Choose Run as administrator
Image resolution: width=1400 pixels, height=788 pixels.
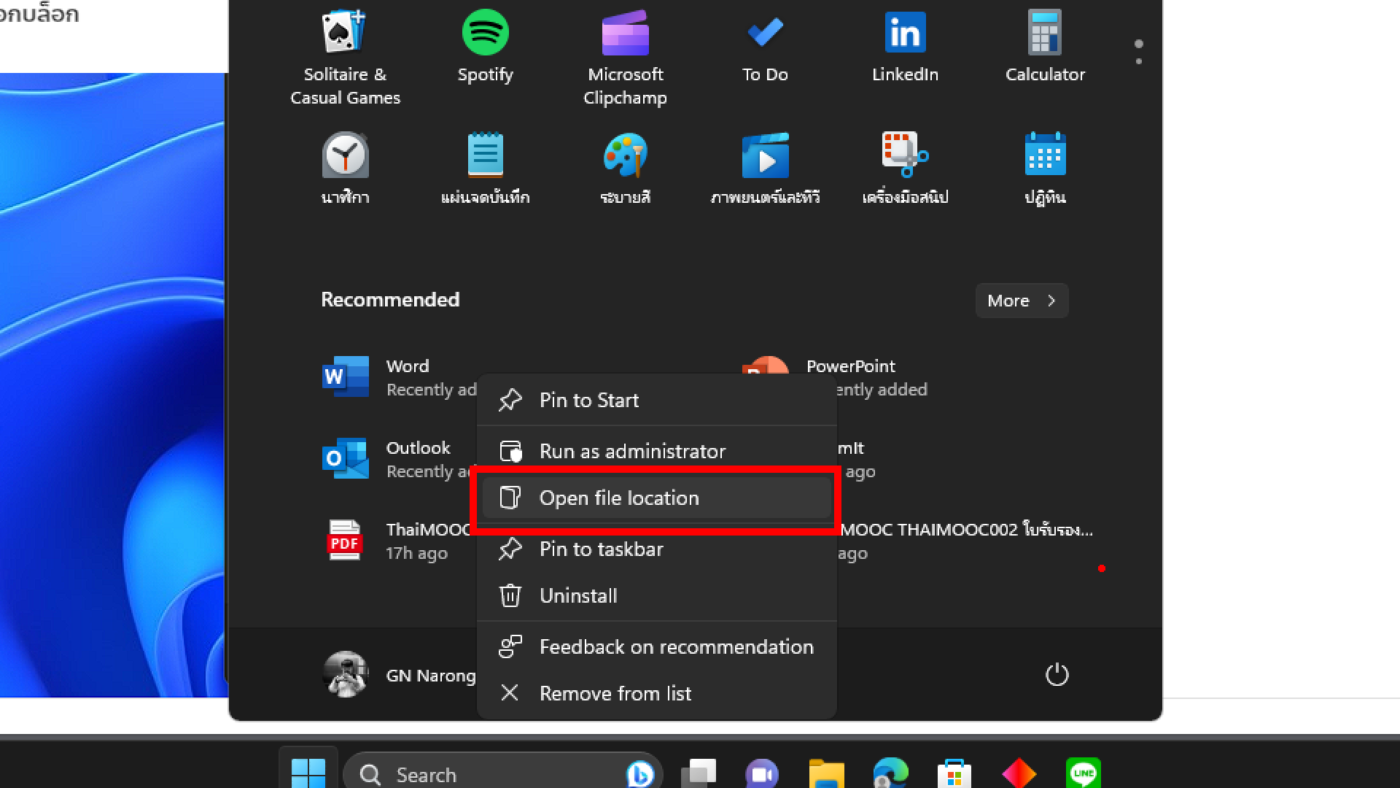(x=656, y=451)
